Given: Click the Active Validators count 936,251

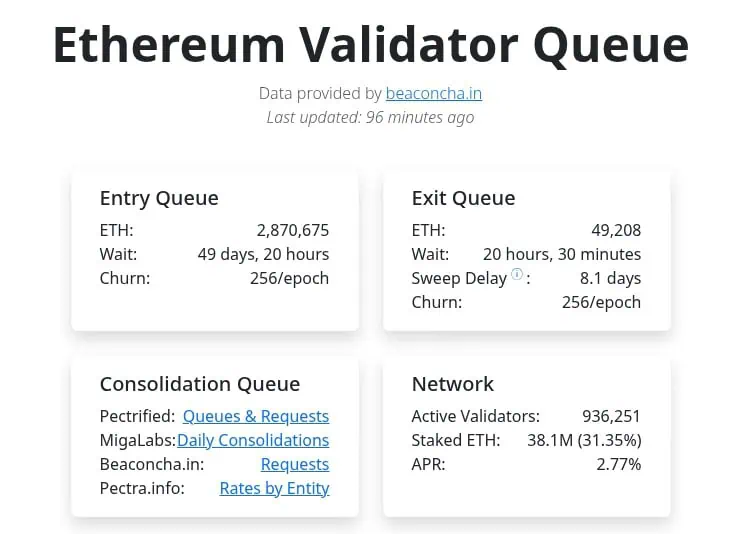Looking at the screenshot, I should point(611,416).
